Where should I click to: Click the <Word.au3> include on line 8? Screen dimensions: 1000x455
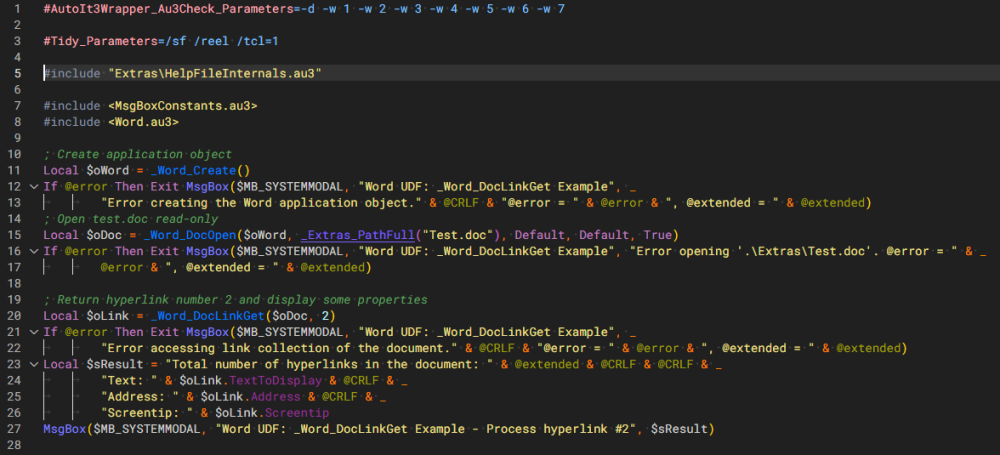pos(143,122)
